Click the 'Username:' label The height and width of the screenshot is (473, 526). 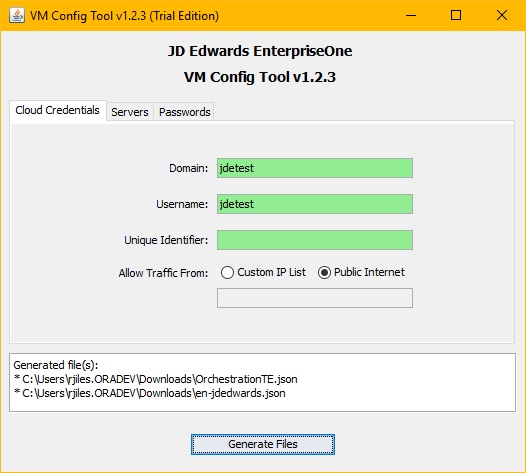pos(182,204)
